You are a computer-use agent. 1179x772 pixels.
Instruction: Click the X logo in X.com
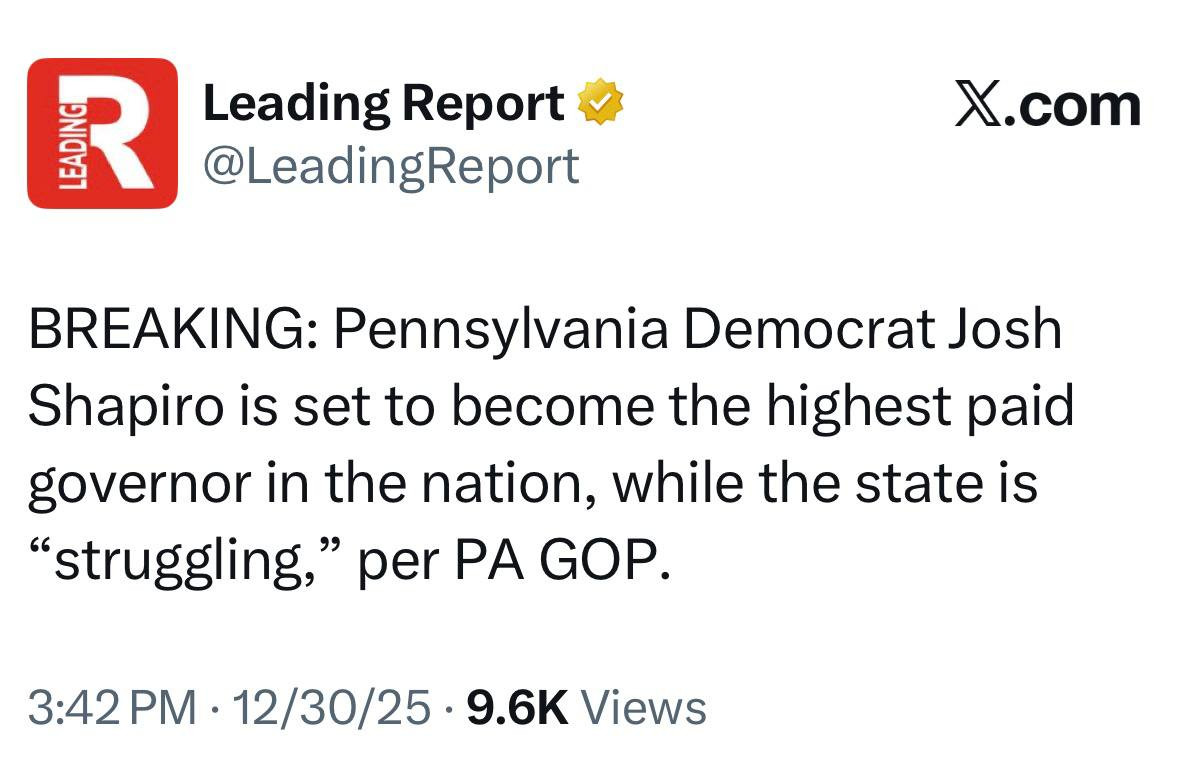click(x=979, y=106)
